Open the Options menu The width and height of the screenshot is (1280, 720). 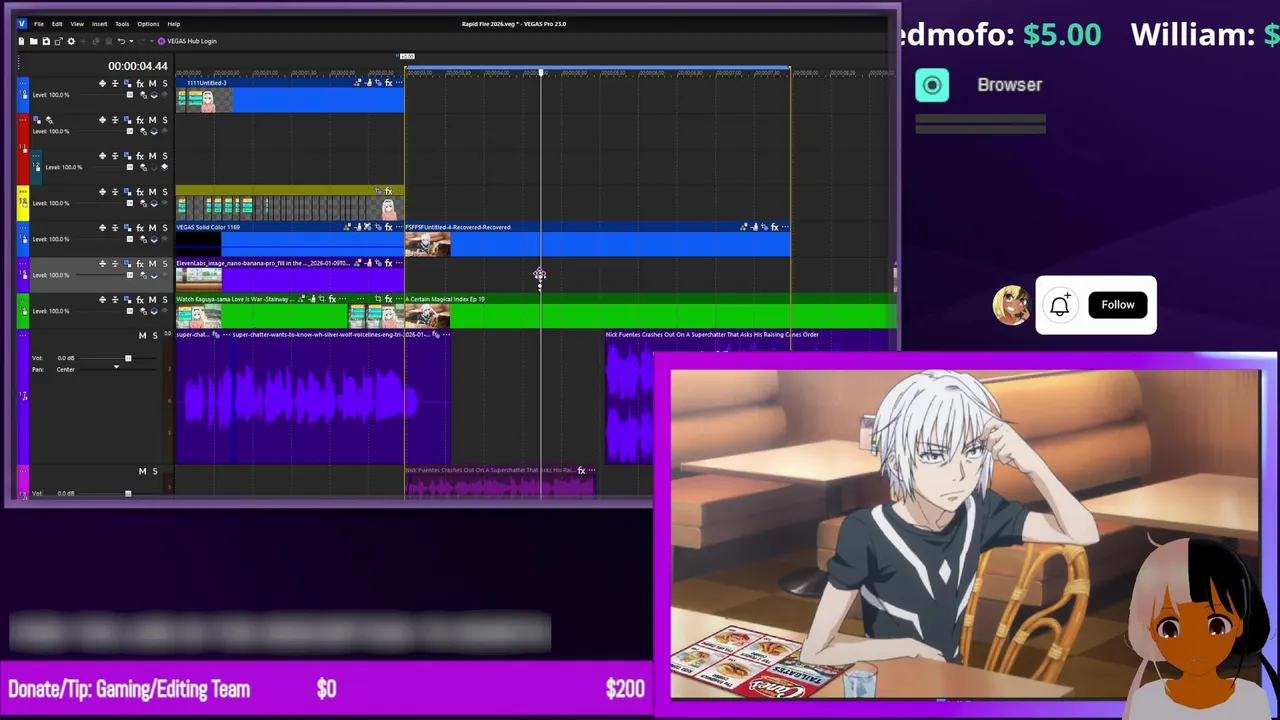point(148,23)
